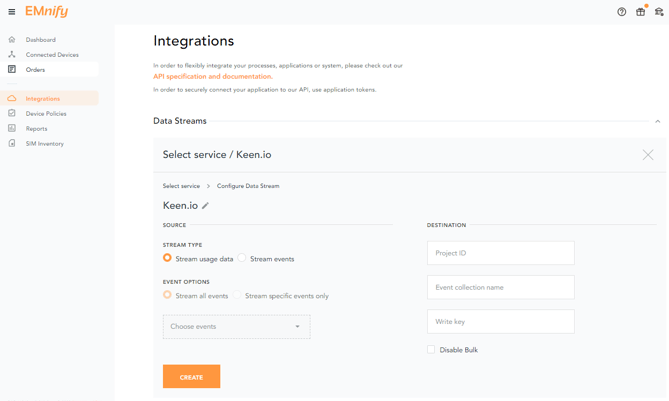669x401 pixels.
Task: Collapse the Data Streams section
Action: [x=657, y=122]
